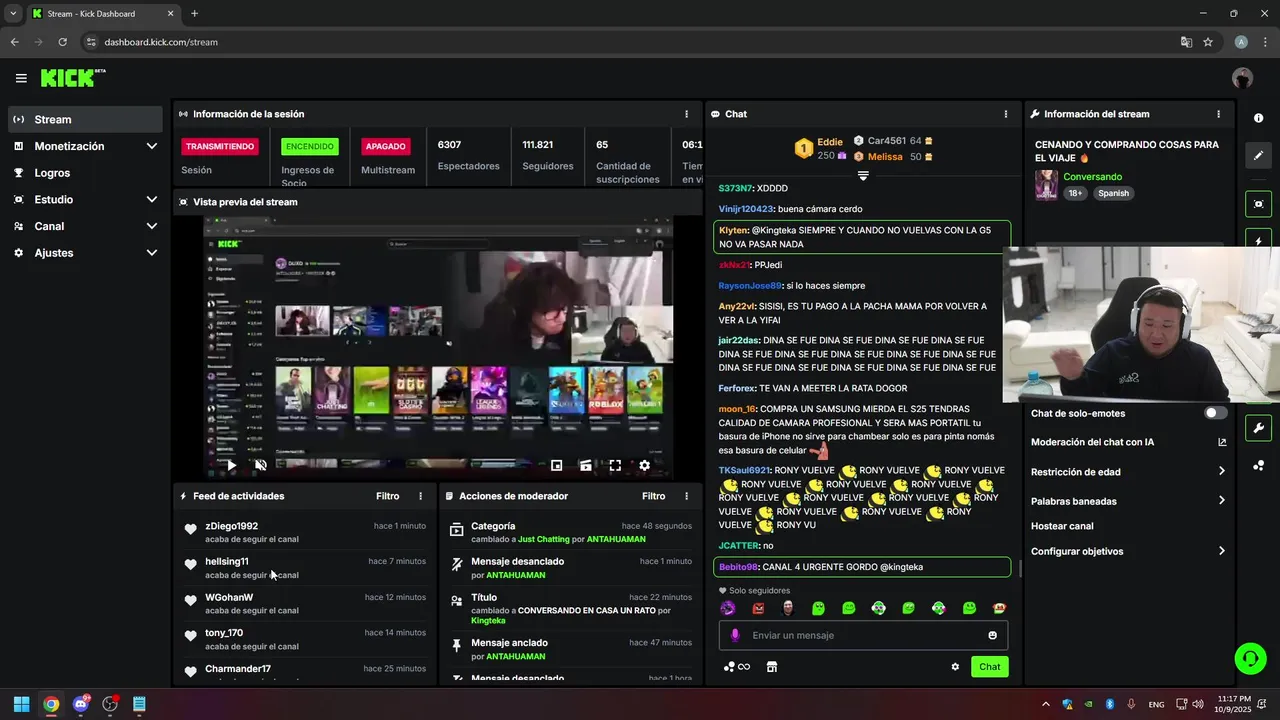Click the lightning bolt quick actions icon
This screenshot has width=1280, height=720.
tap(1258, 240)
